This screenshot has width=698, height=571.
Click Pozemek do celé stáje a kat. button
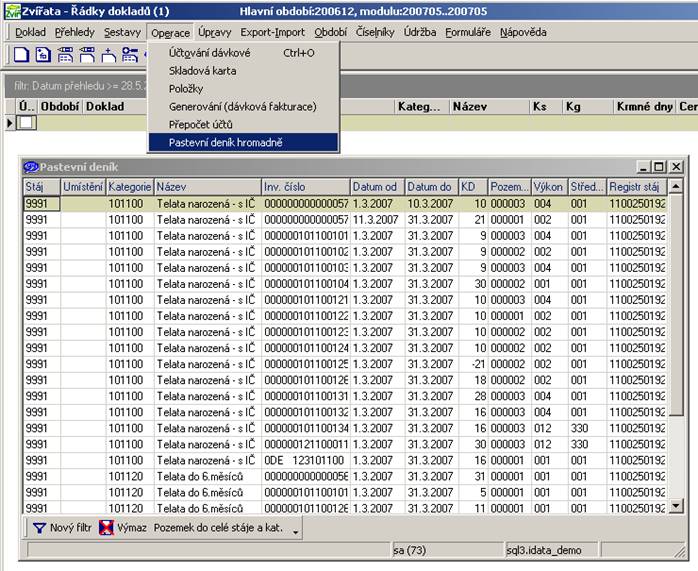coord(218,528)
